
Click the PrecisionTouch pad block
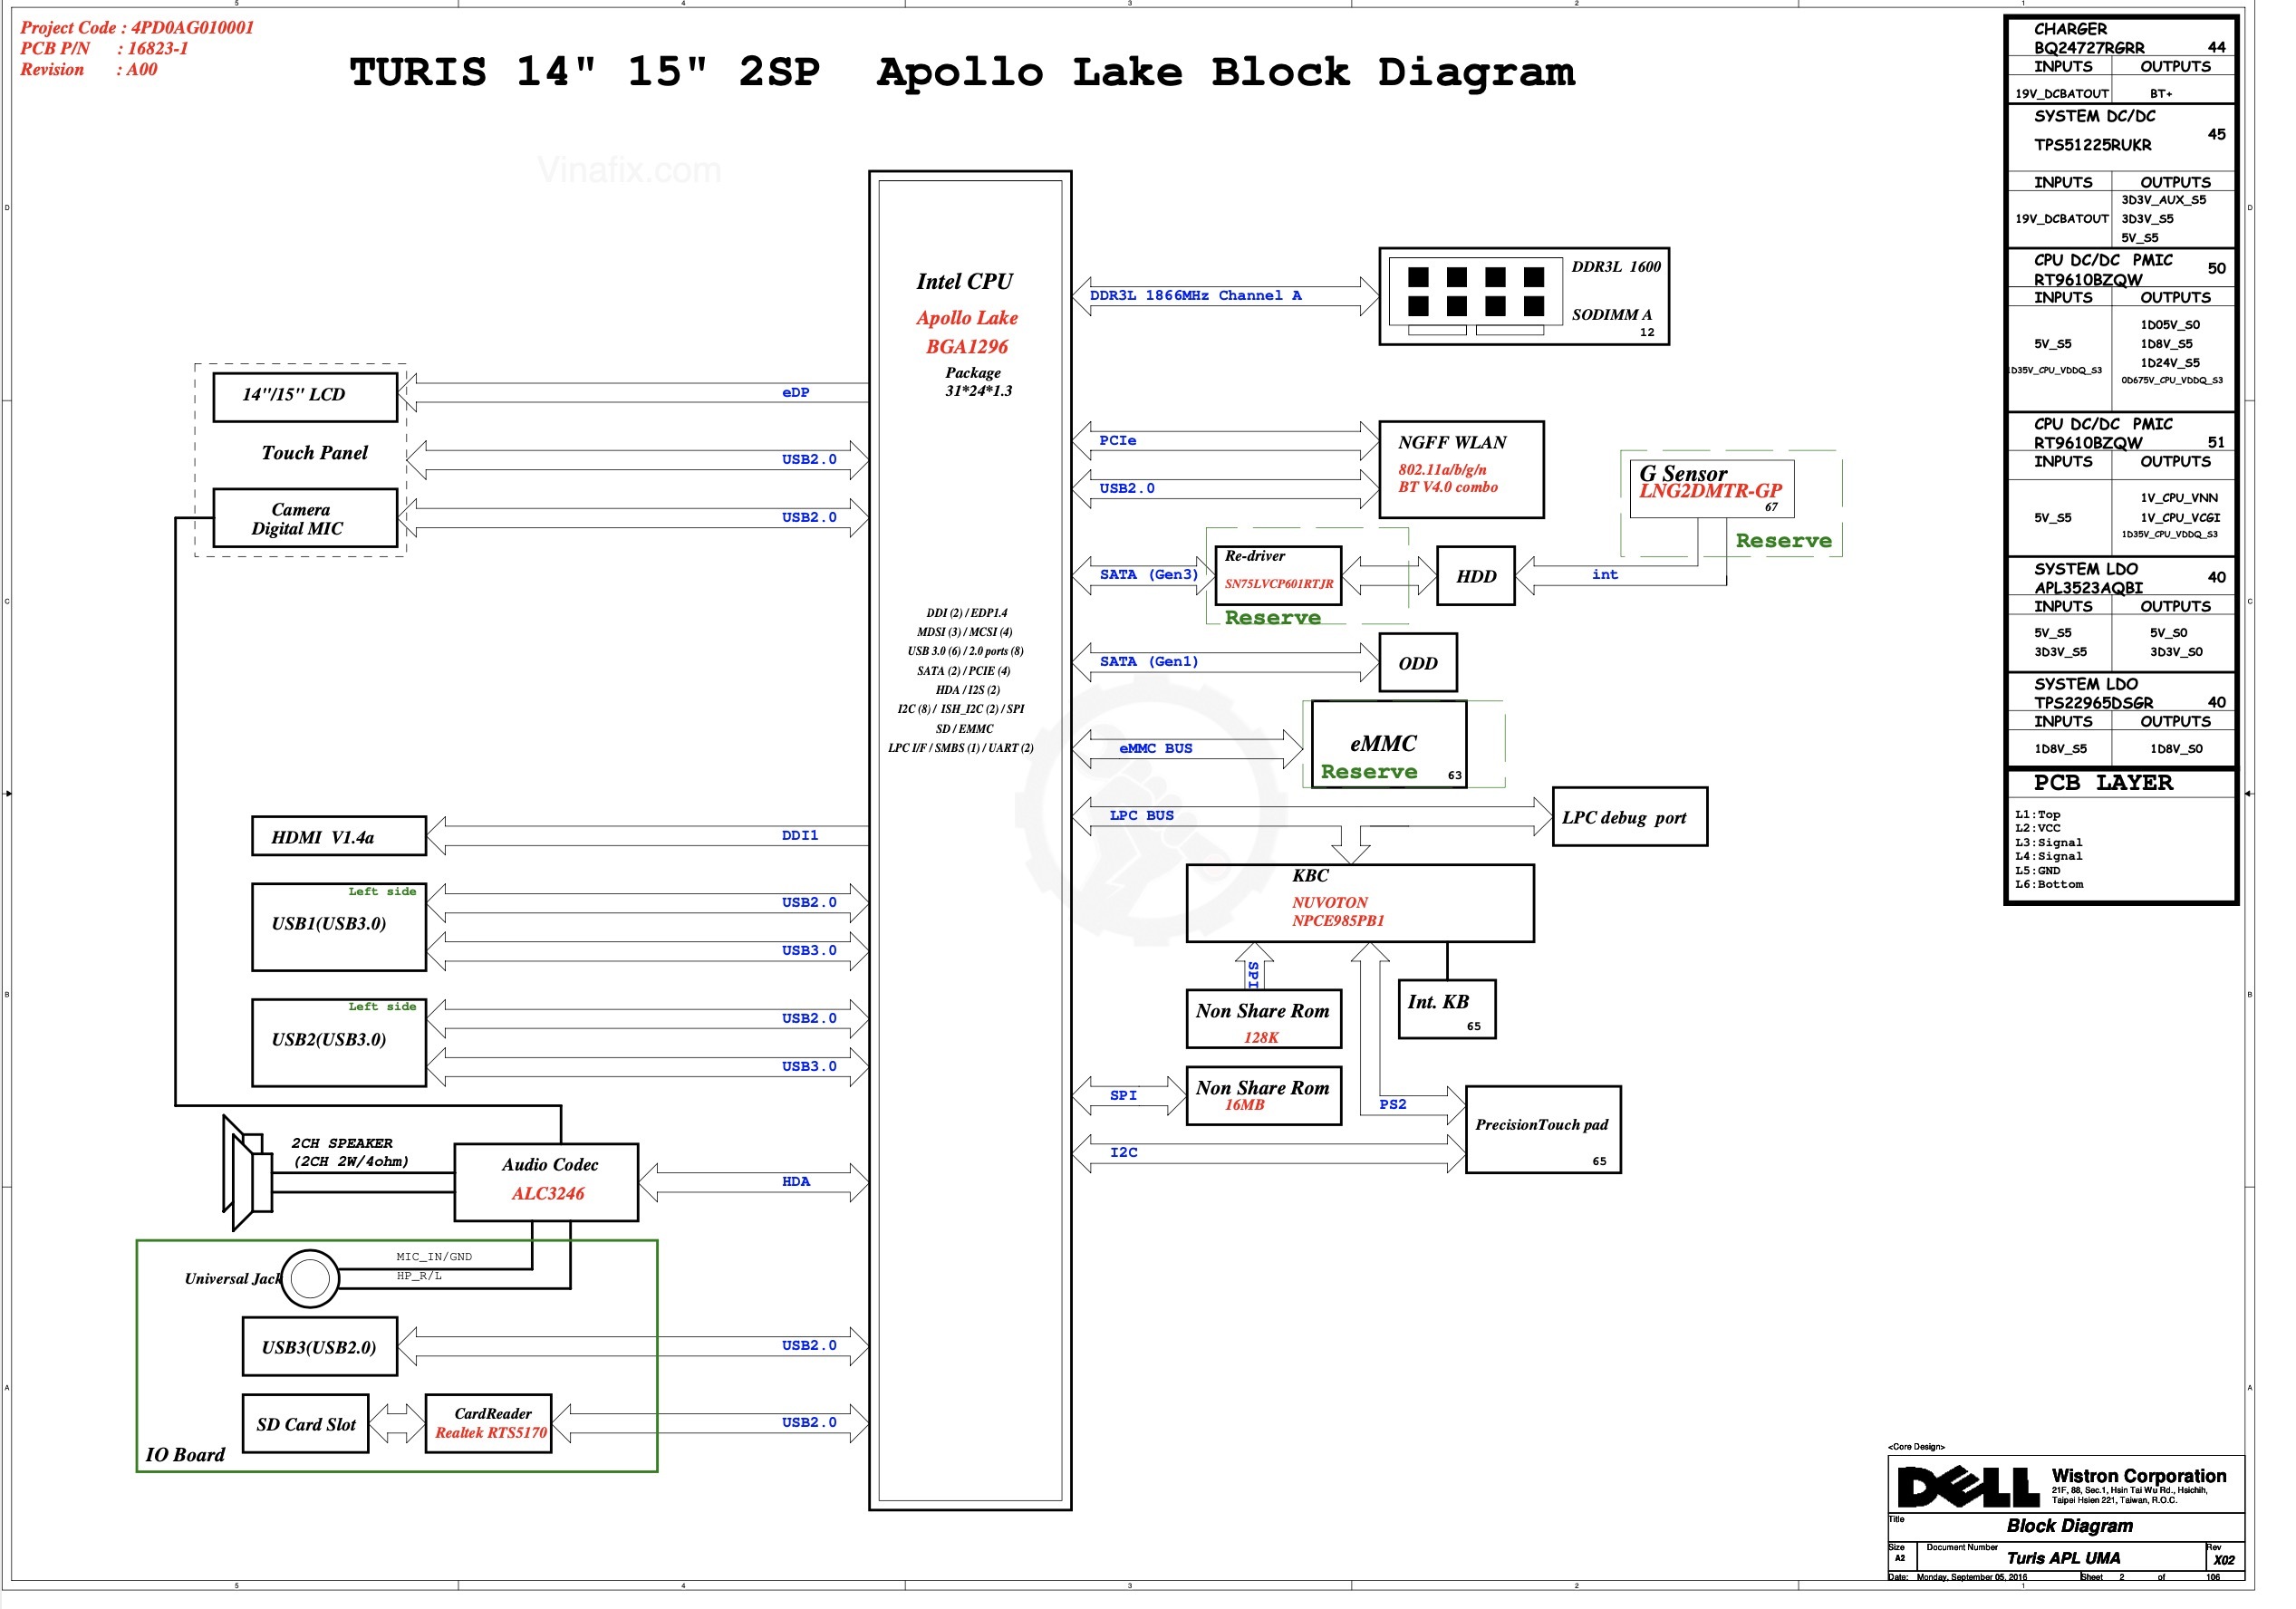point(1543,1129)
